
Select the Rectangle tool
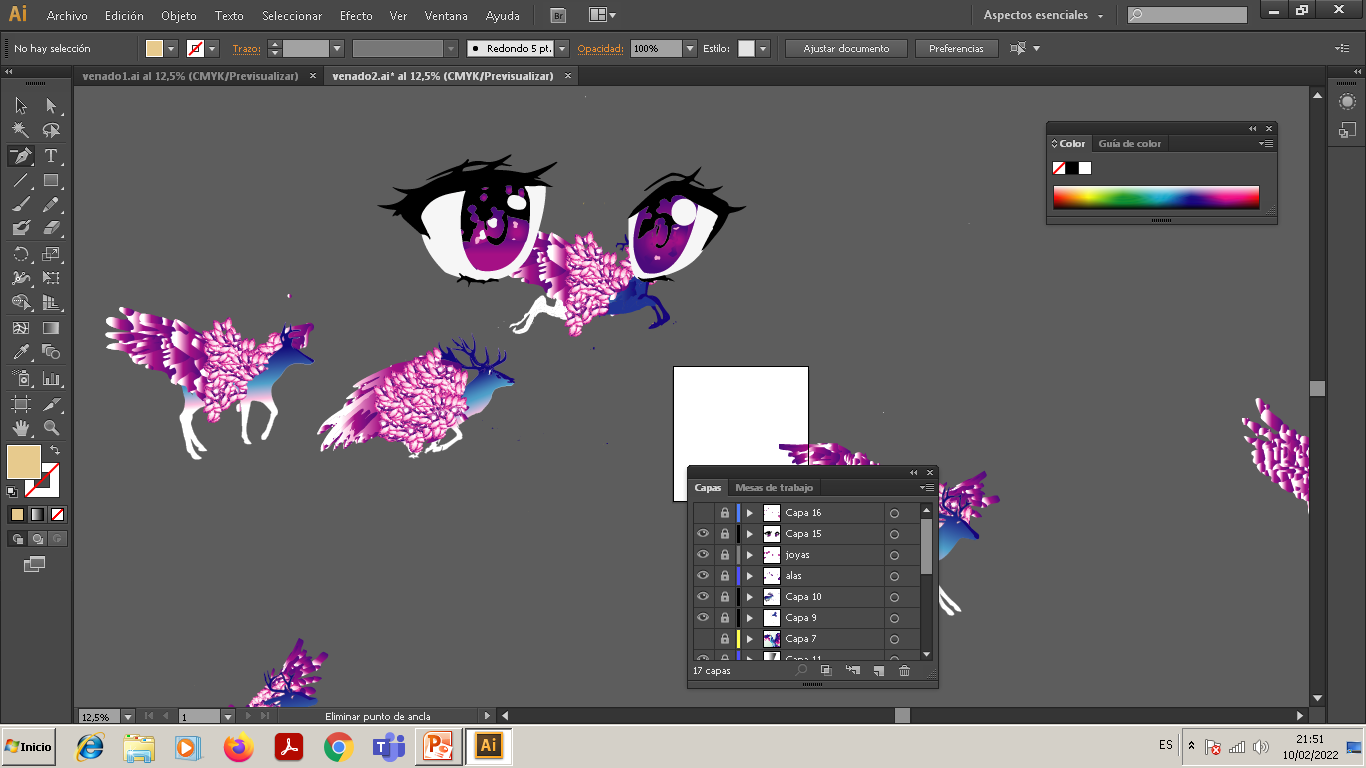click(51, 181)
